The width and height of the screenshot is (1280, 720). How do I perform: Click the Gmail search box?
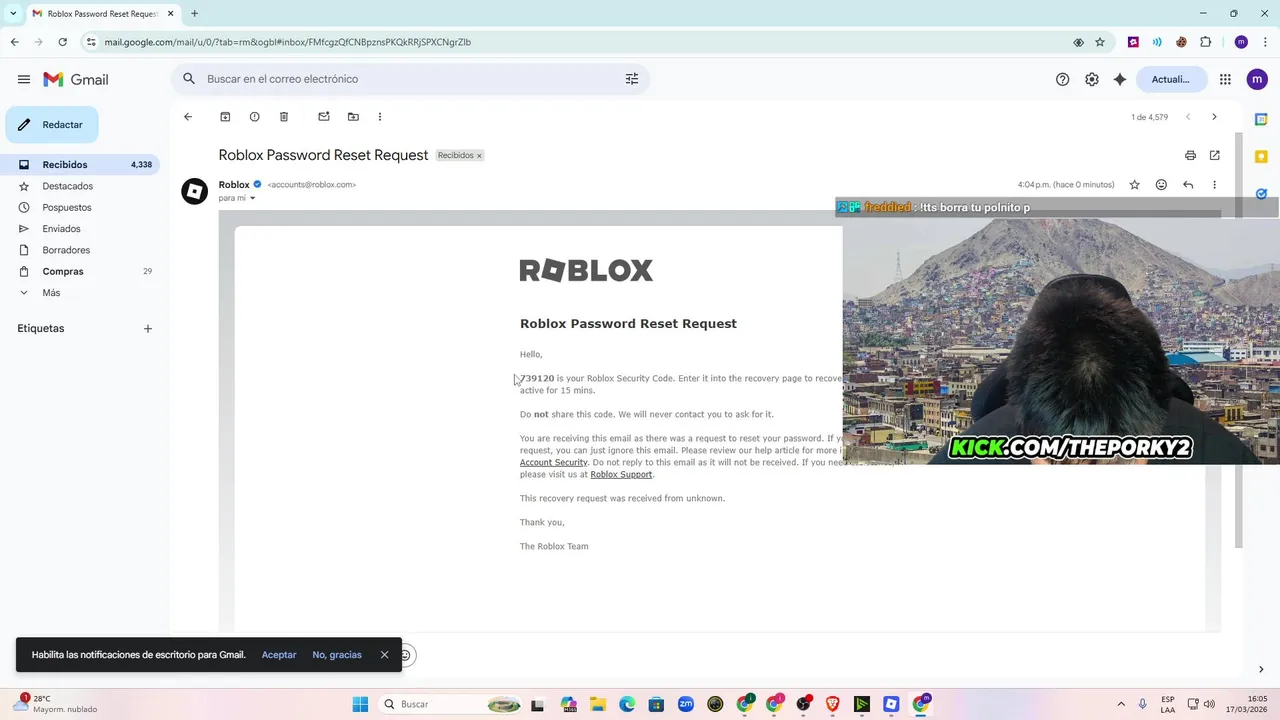point(410,79)
